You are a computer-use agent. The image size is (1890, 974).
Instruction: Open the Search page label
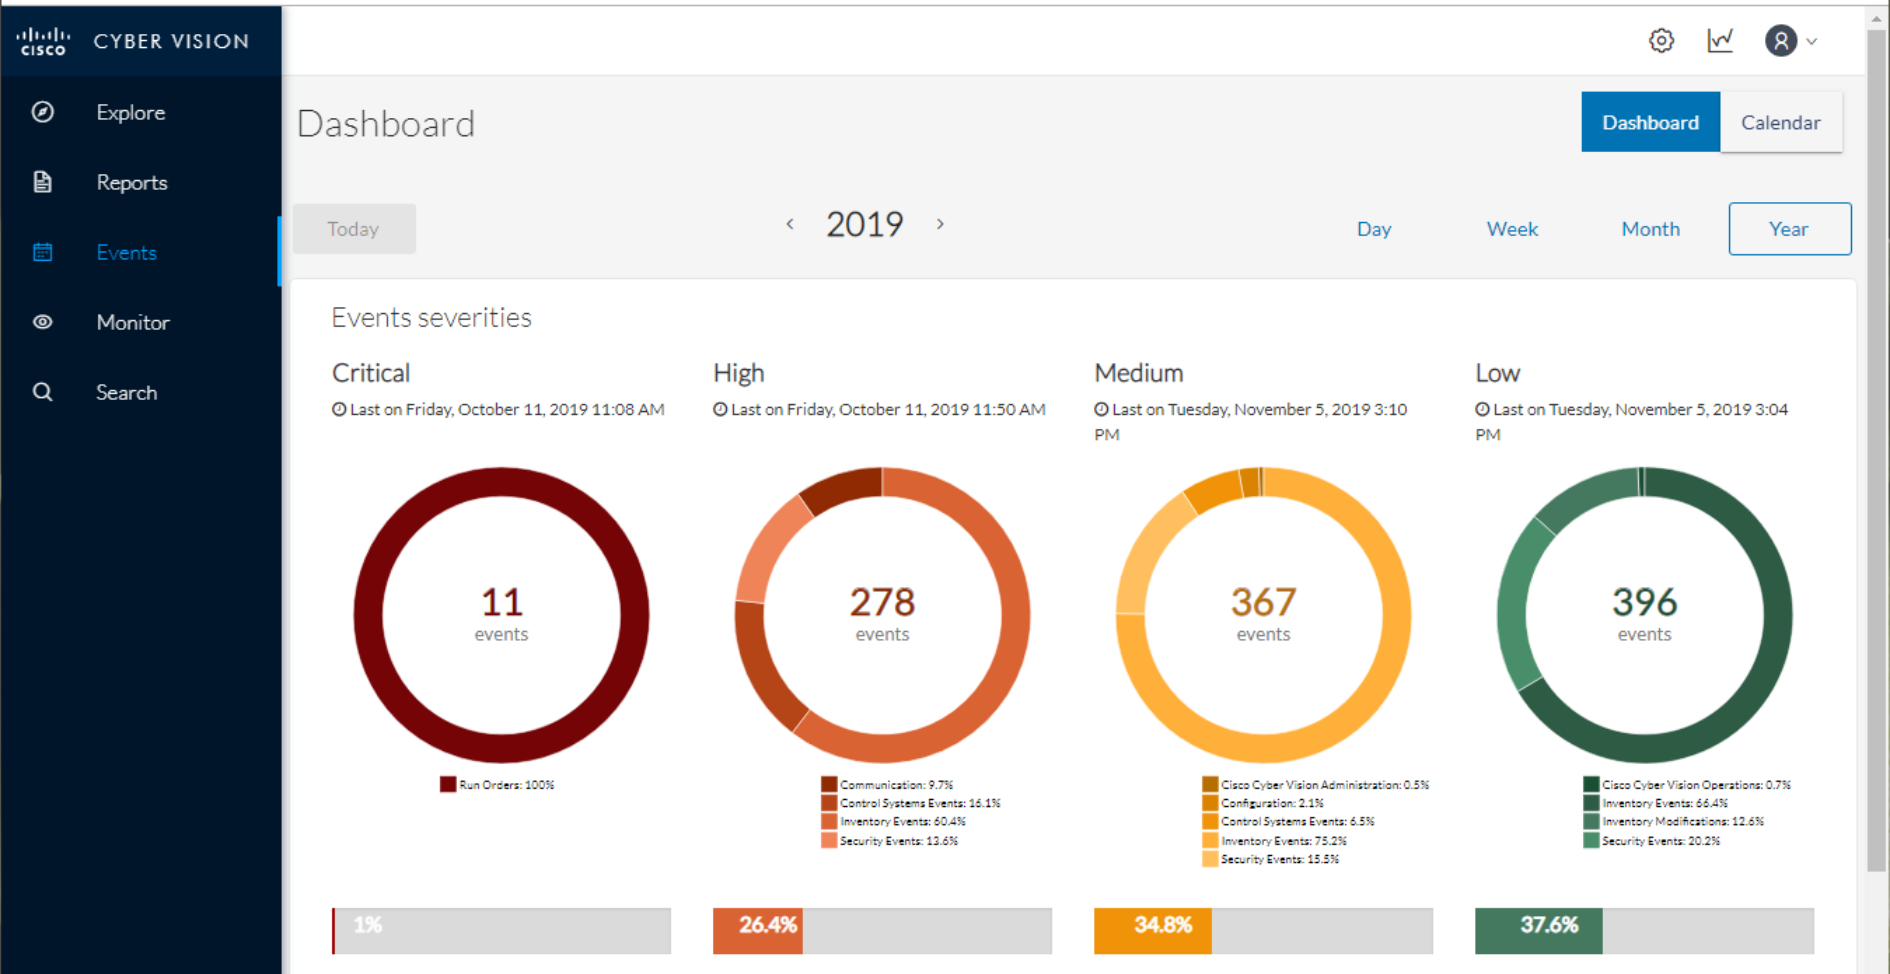point(127,392)
